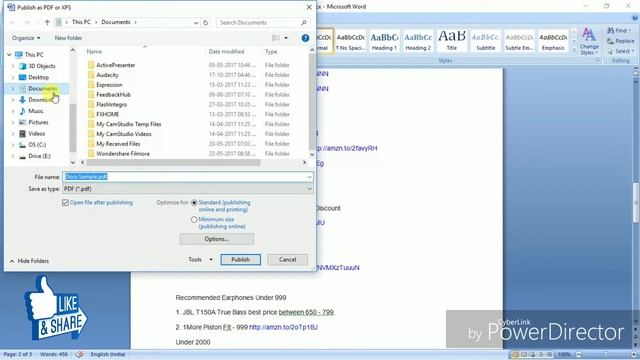Click the navigation pane vertical scrollbar
The width and height of the screenshot is (640, 360).
[73, 128]
